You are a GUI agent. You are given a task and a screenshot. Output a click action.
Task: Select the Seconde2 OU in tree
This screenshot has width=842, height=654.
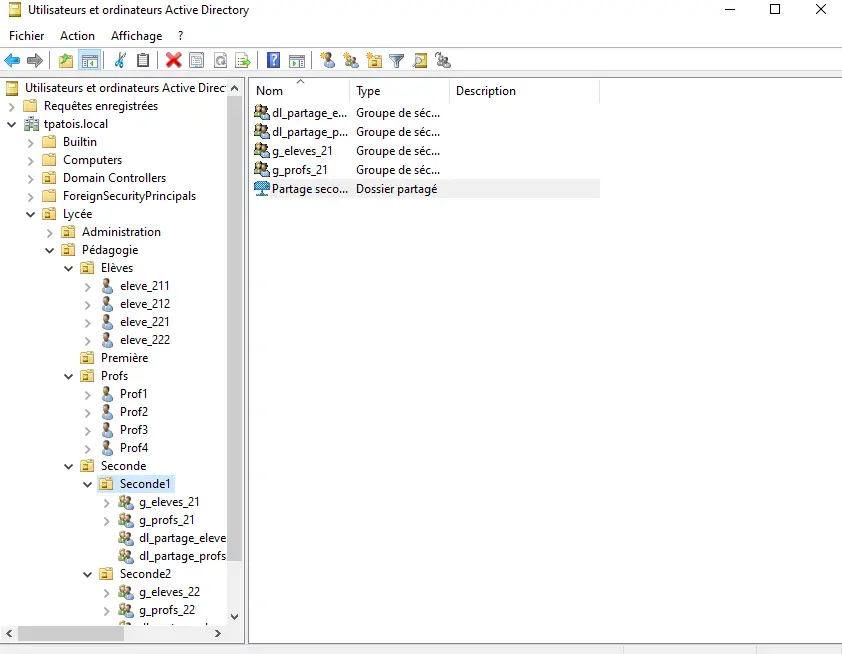click(x=146, y=574)
